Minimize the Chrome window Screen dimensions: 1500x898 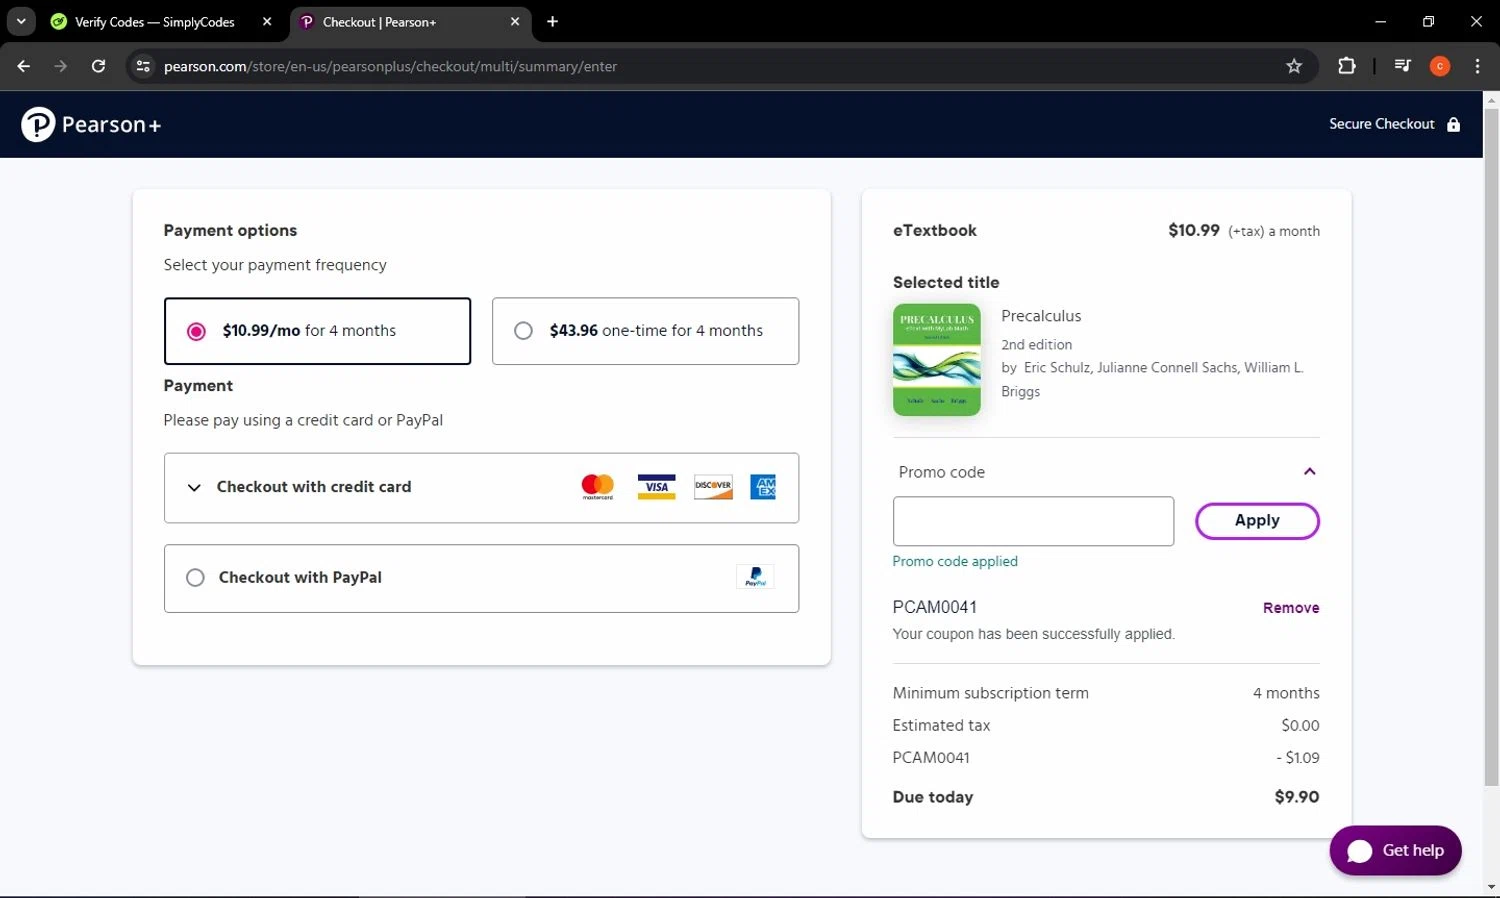[x=1380, y=21]
